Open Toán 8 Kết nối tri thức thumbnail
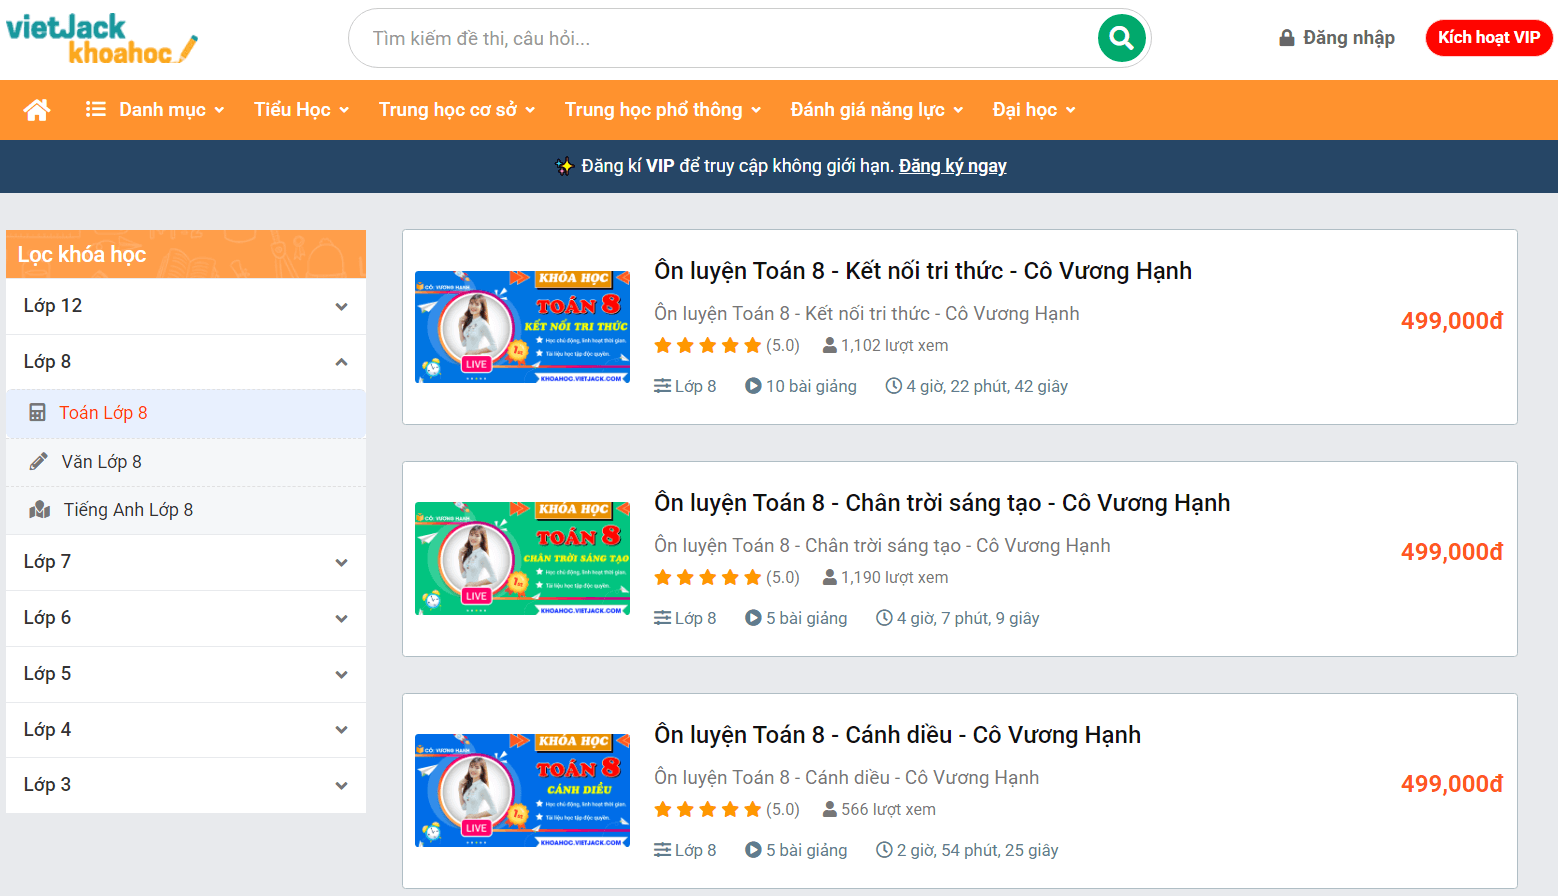This screenshot has width=1558, height=896. 522,327
